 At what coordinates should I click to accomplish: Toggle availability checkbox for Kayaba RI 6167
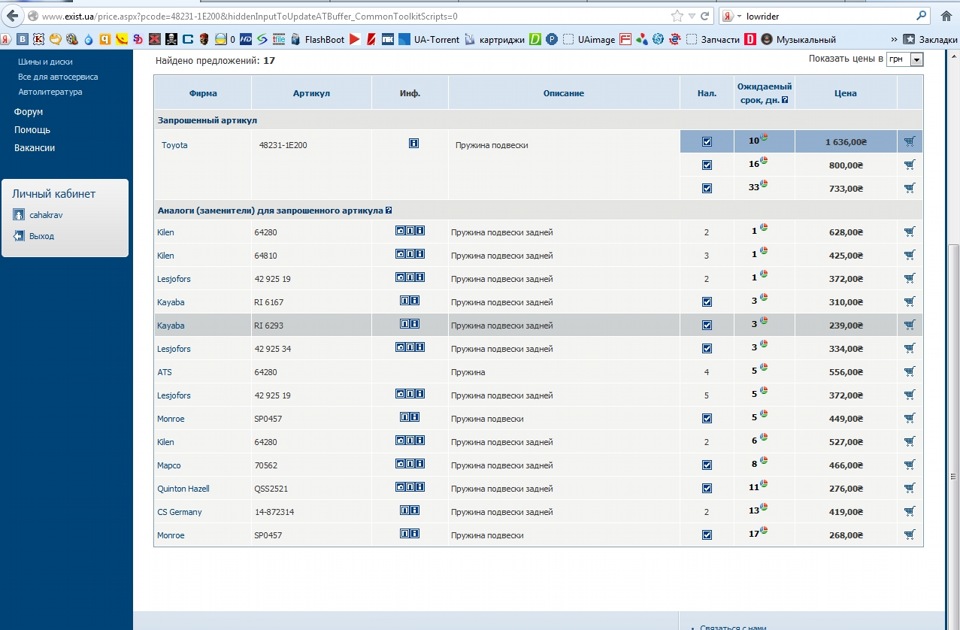707,302
